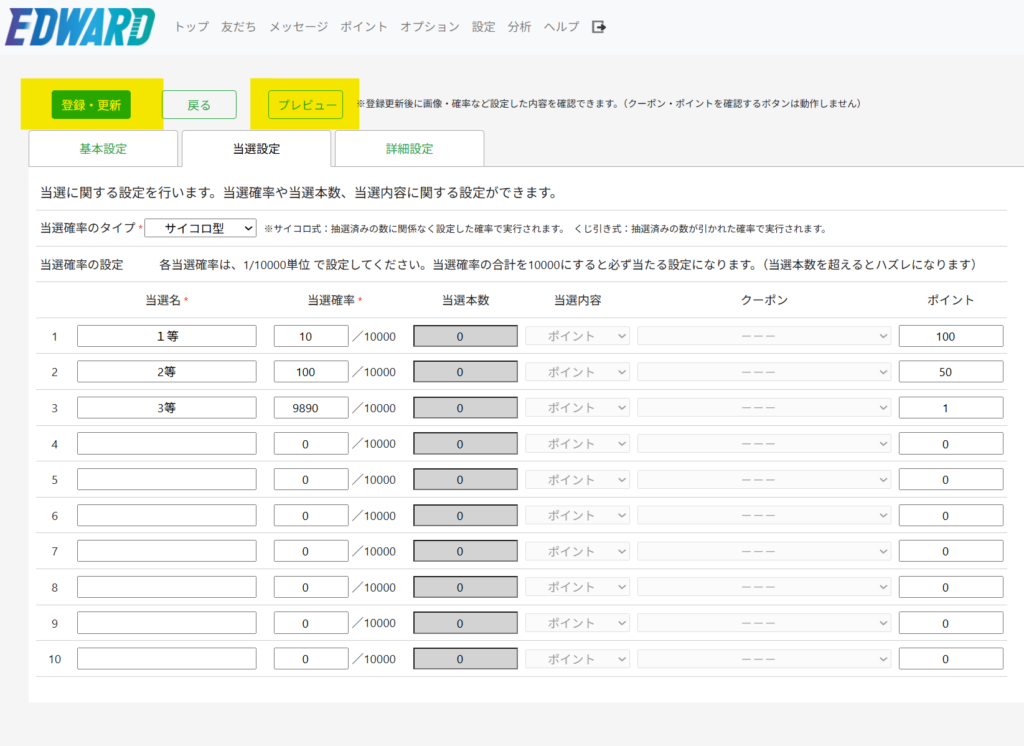Click row 3 当選本数 field
Screen dimensions: 1024x746
pos(466,408)
